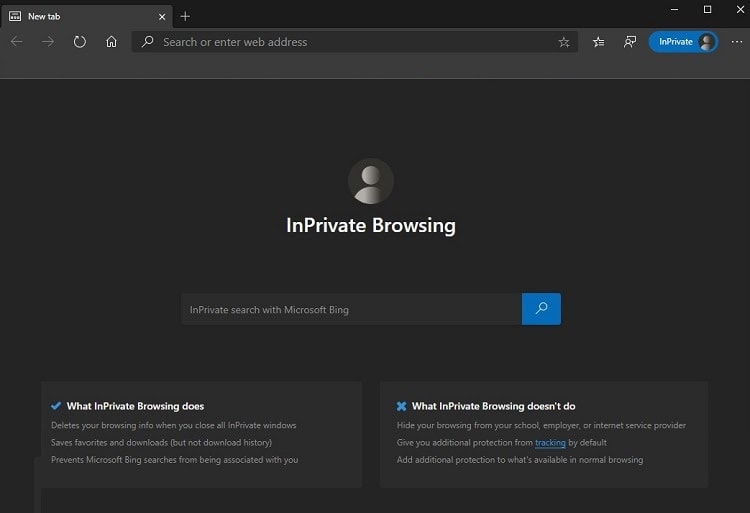
Task: Click the InPrivate profile badge
Action: point(683,42)
